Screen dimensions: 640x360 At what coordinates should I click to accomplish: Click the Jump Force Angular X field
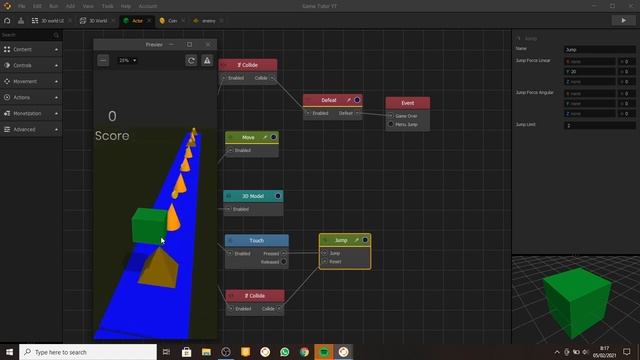click(590, 93)
